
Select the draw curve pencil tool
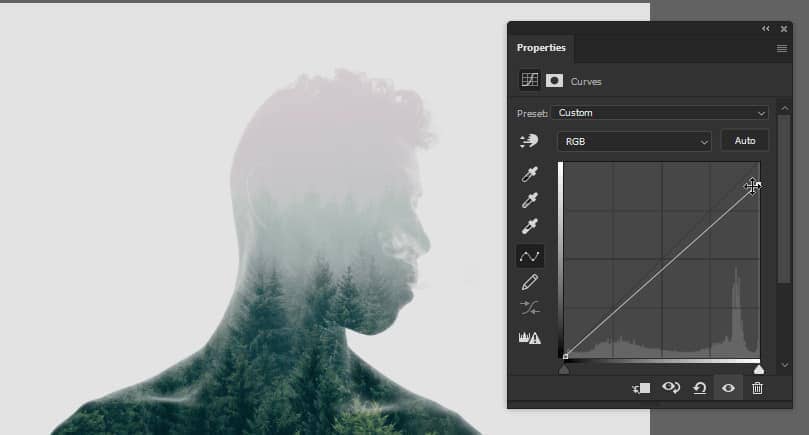click(x=529, y=282)
